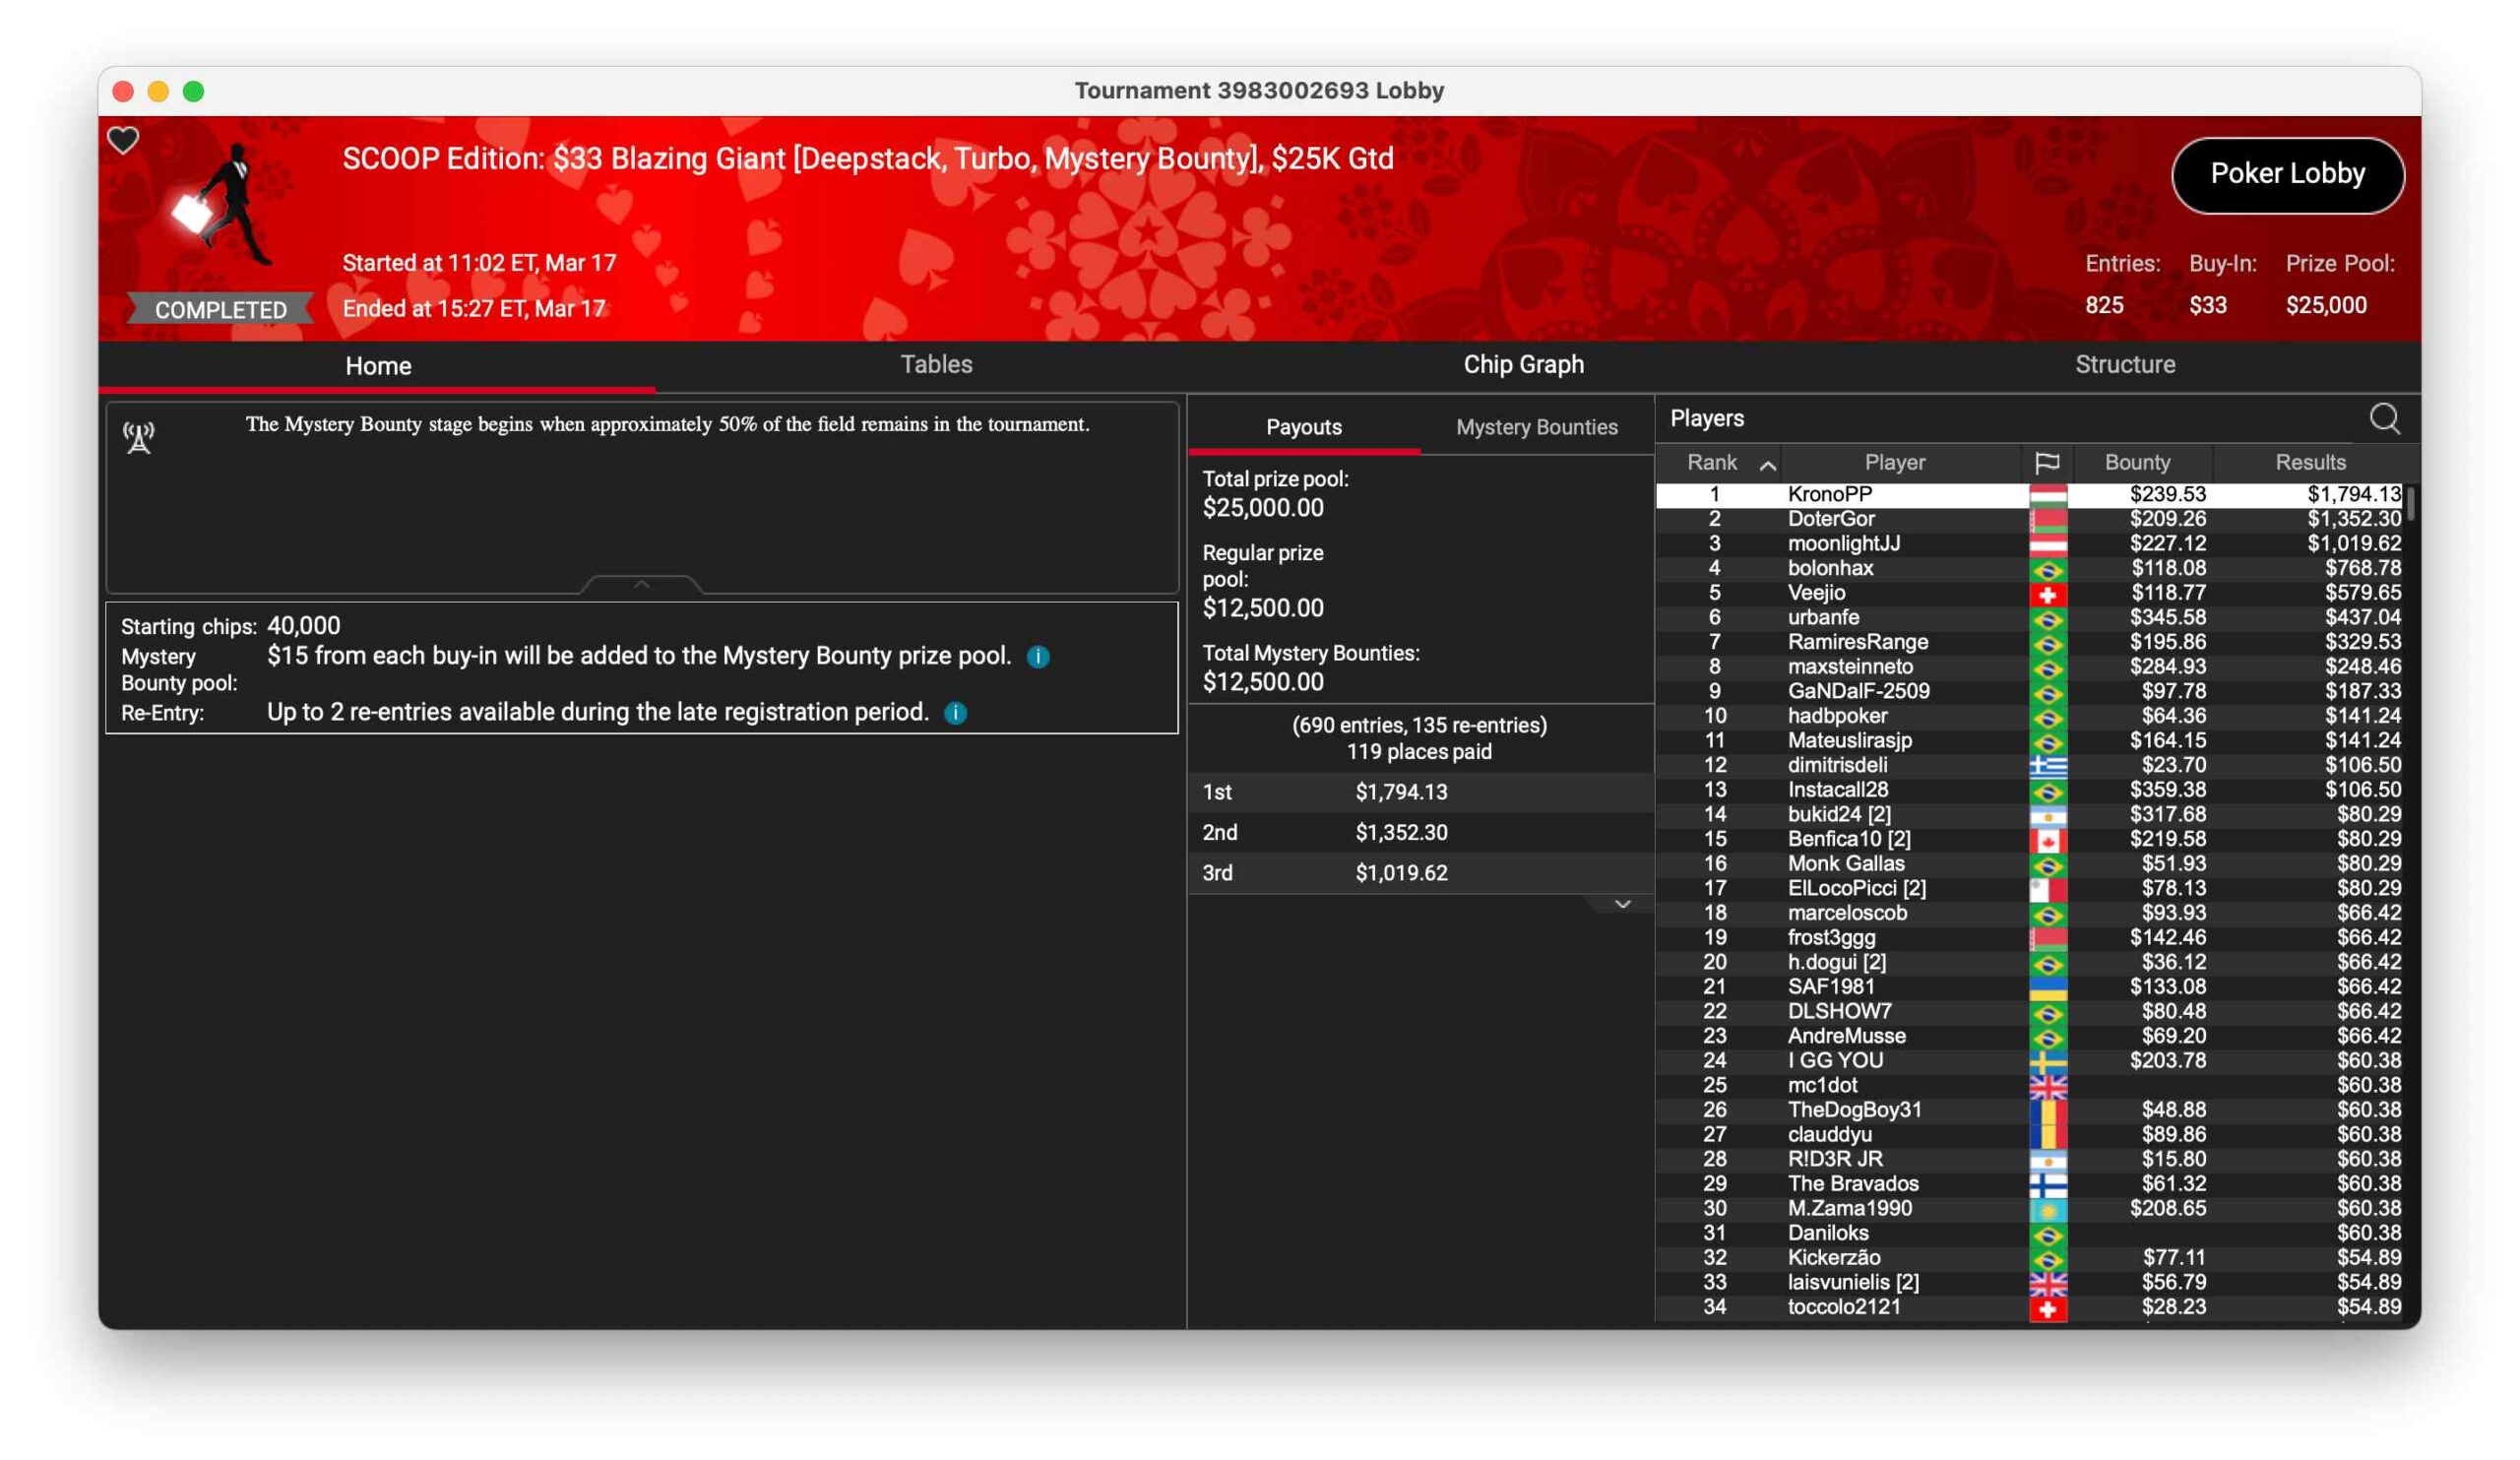Screen dimensions: 2520x1460
Task: Toggle the favorite heart icon
Action: [123, 140]
